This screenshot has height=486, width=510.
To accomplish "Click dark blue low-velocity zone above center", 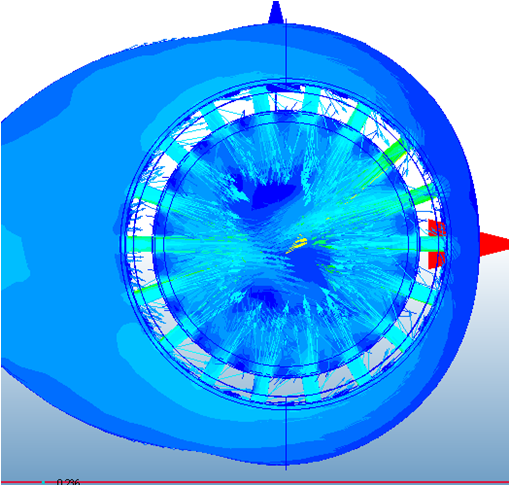I will pos(273,194).
